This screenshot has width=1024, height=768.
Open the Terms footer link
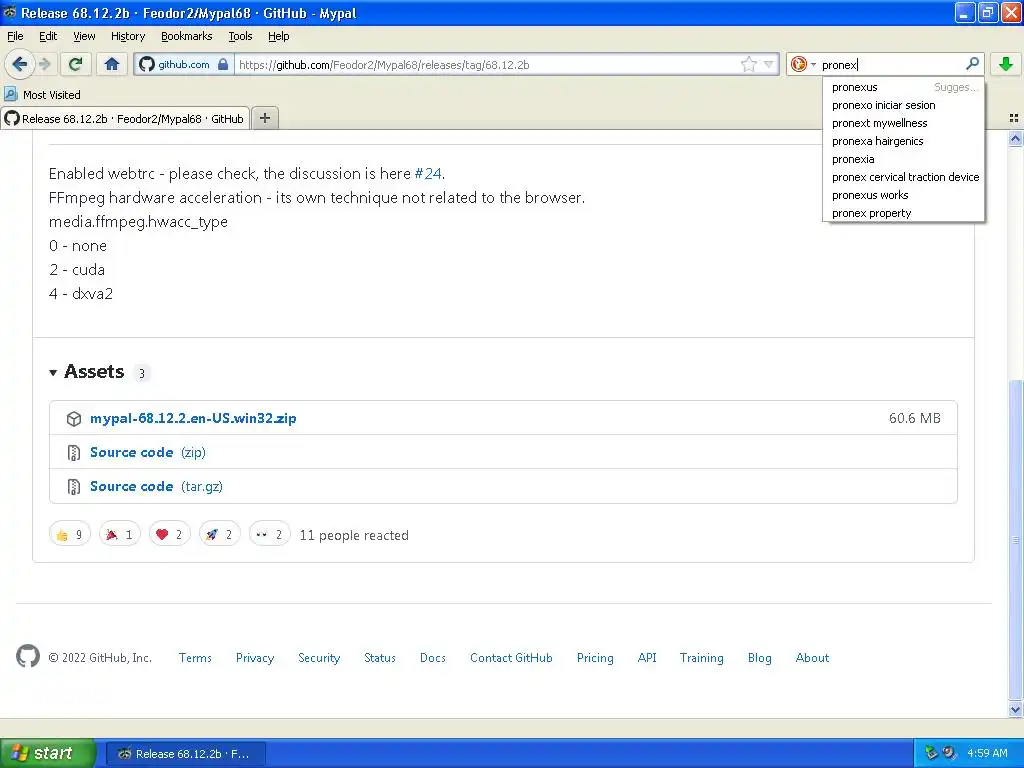pyautogui.click(x=195, y=658)
